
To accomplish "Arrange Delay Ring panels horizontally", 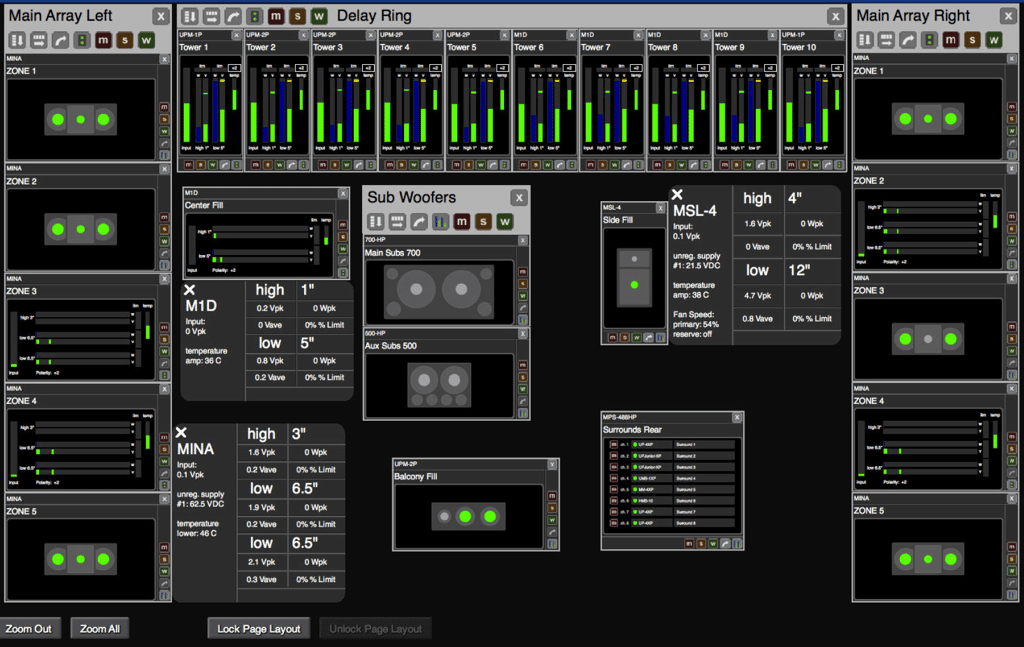I will (211, 16).
